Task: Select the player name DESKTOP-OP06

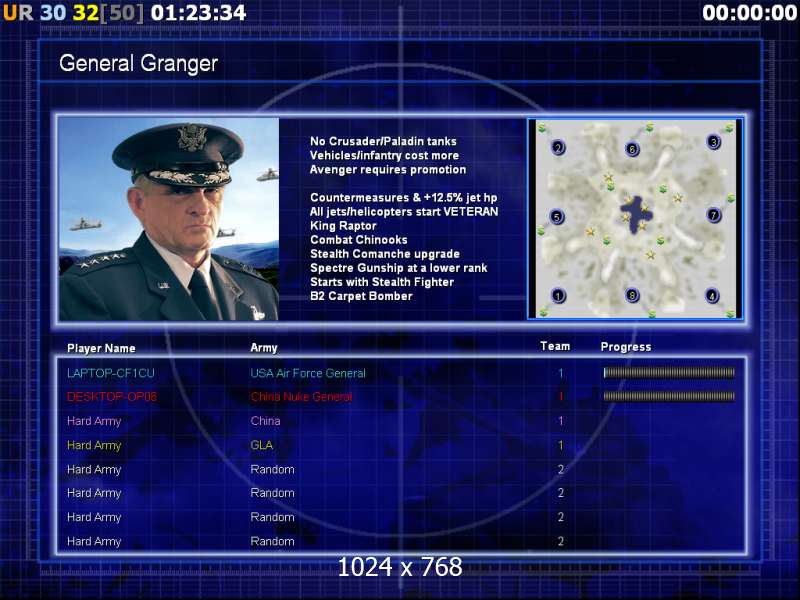Action: pyautogui.click(x=112, y=396)
